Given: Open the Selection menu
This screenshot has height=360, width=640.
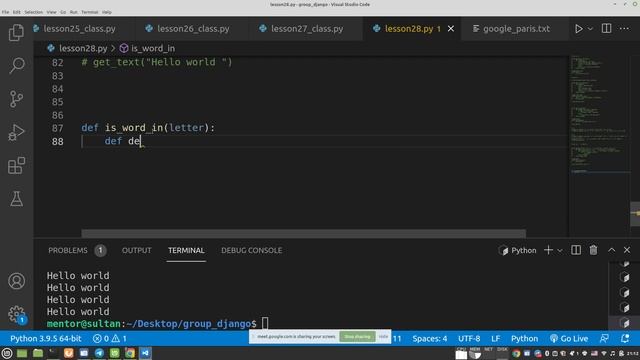Looking at the screenshot, I should [33, 12].
